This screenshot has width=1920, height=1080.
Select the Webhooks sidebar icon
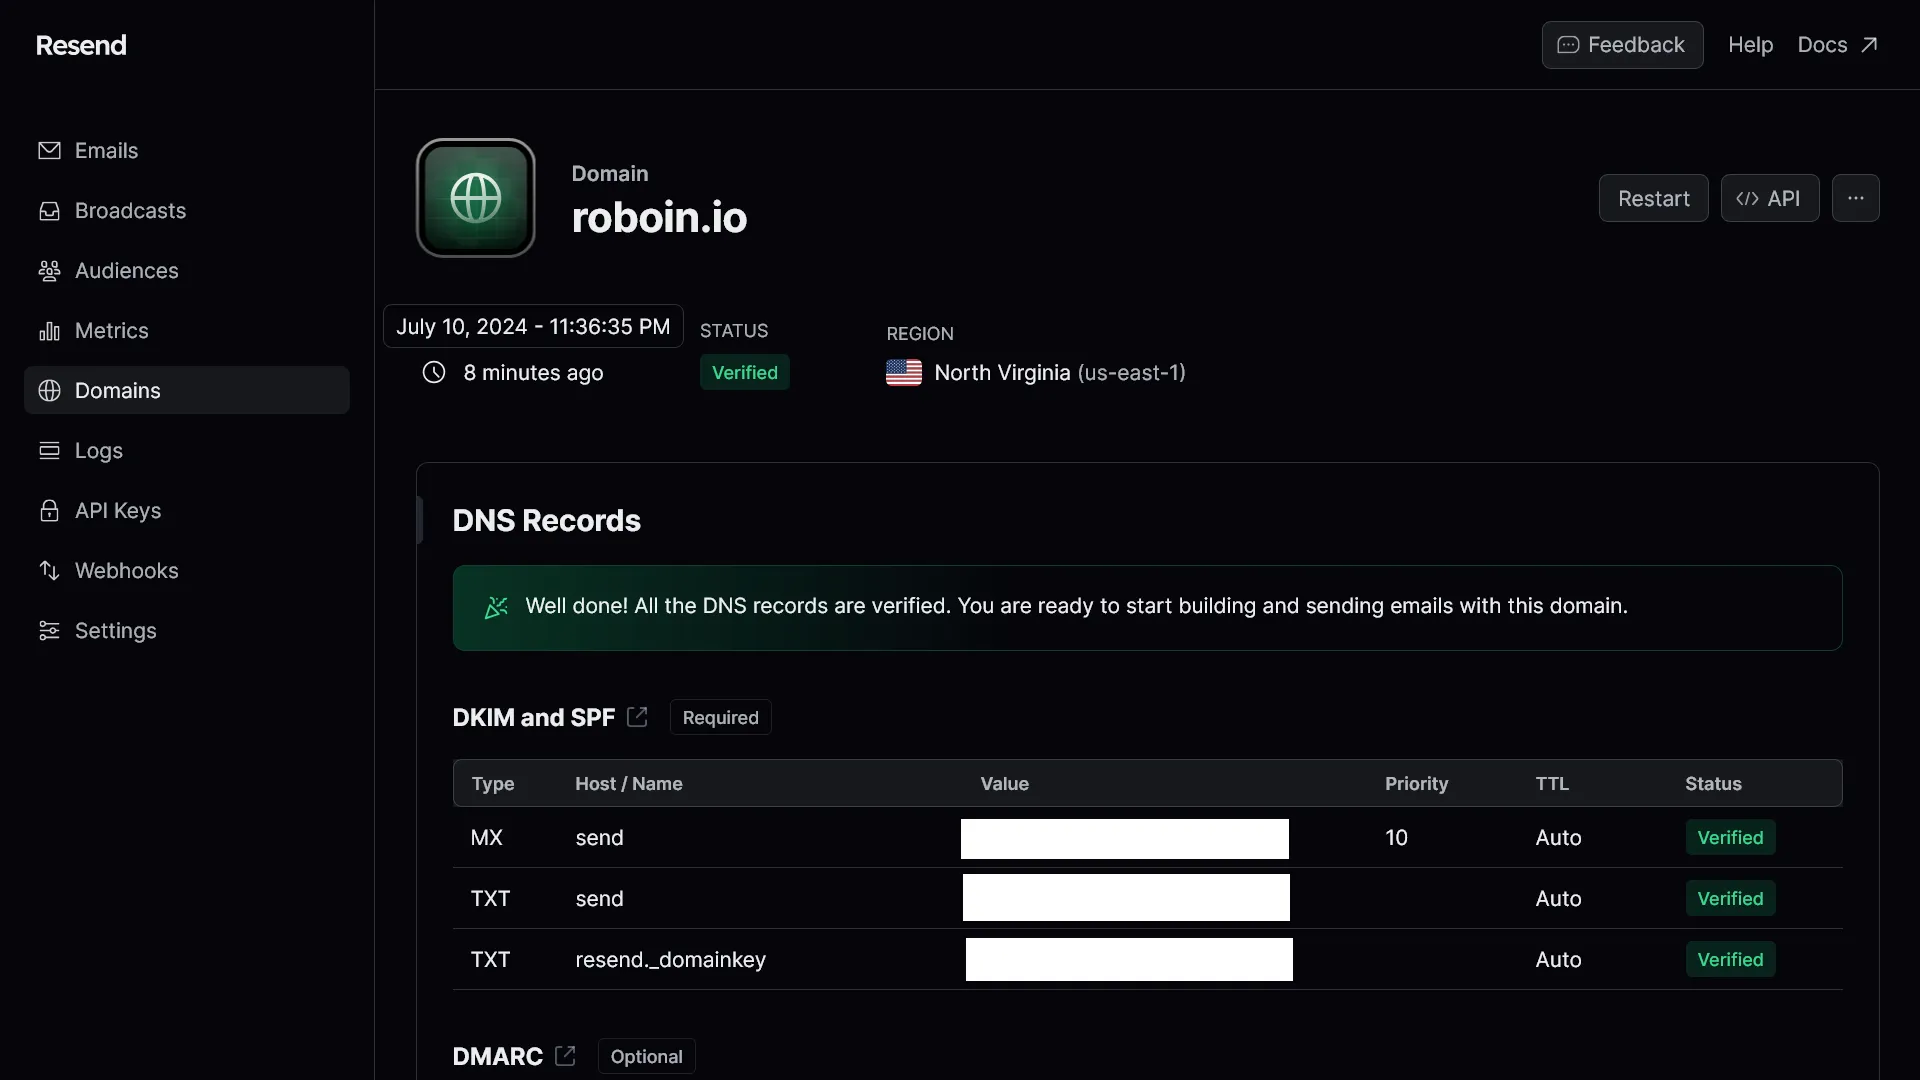(x=49, y=570)
